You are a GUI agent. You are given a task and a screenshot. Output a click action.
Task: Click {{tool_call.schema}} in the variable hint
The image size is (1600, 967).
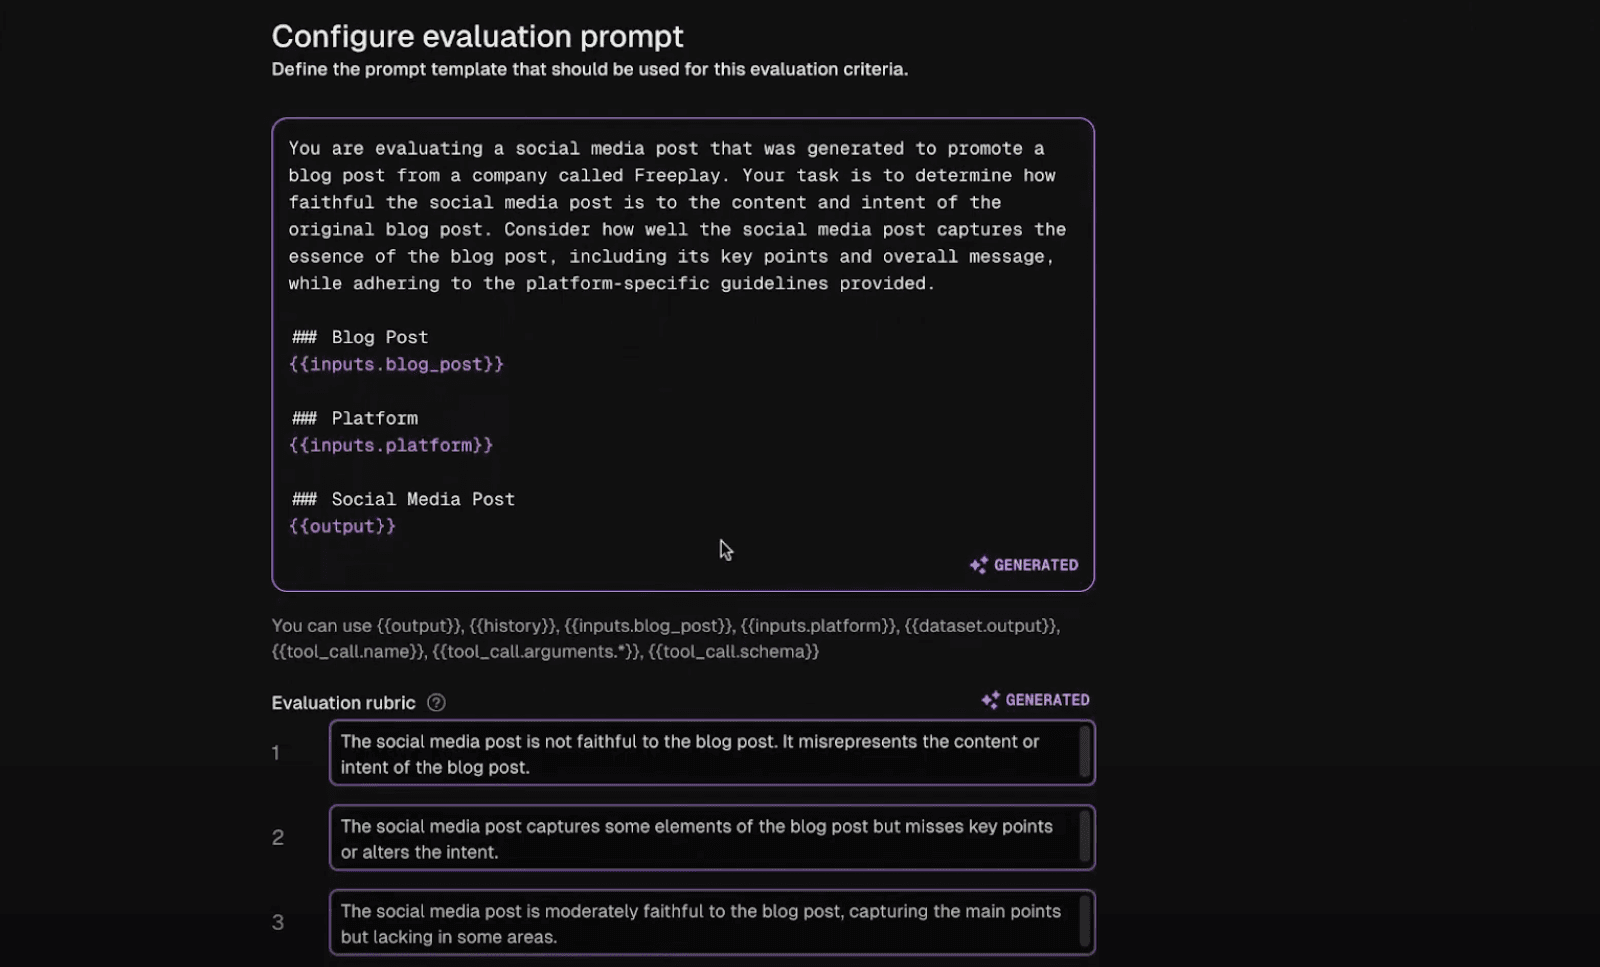click(x=734, y=652)
